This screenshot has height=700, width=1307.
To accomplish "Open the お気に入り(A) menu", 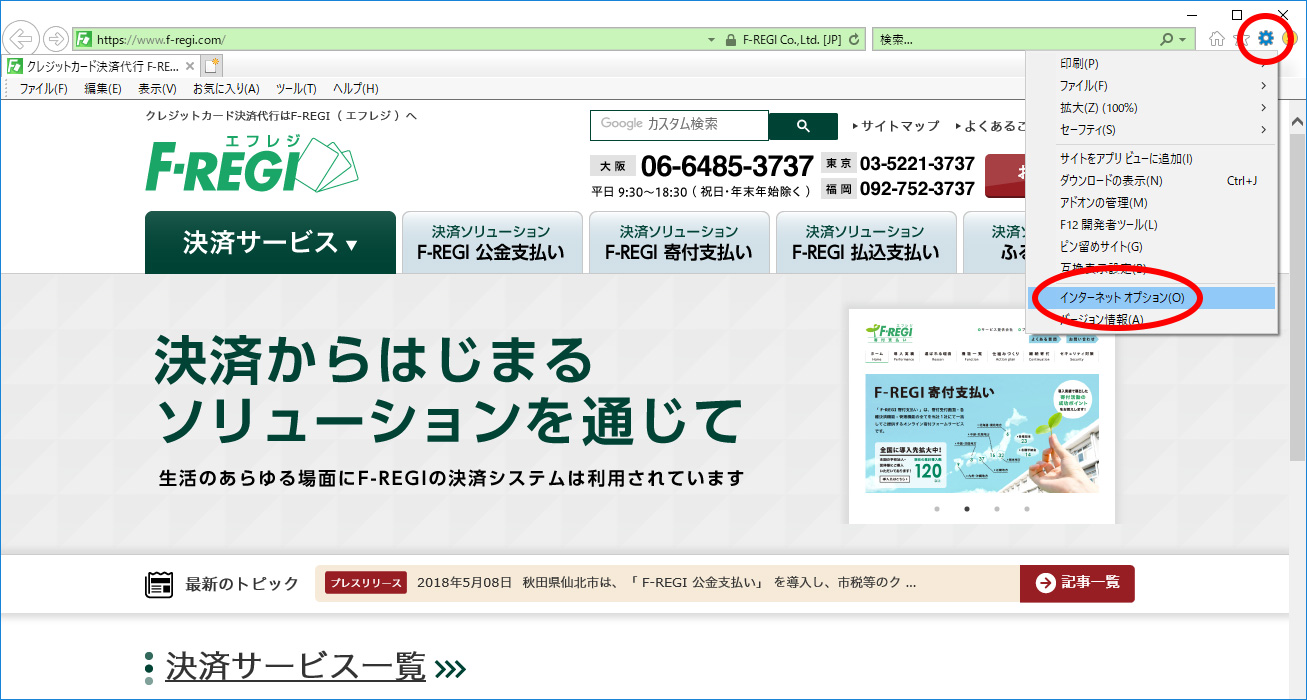I will coord(226,89).
